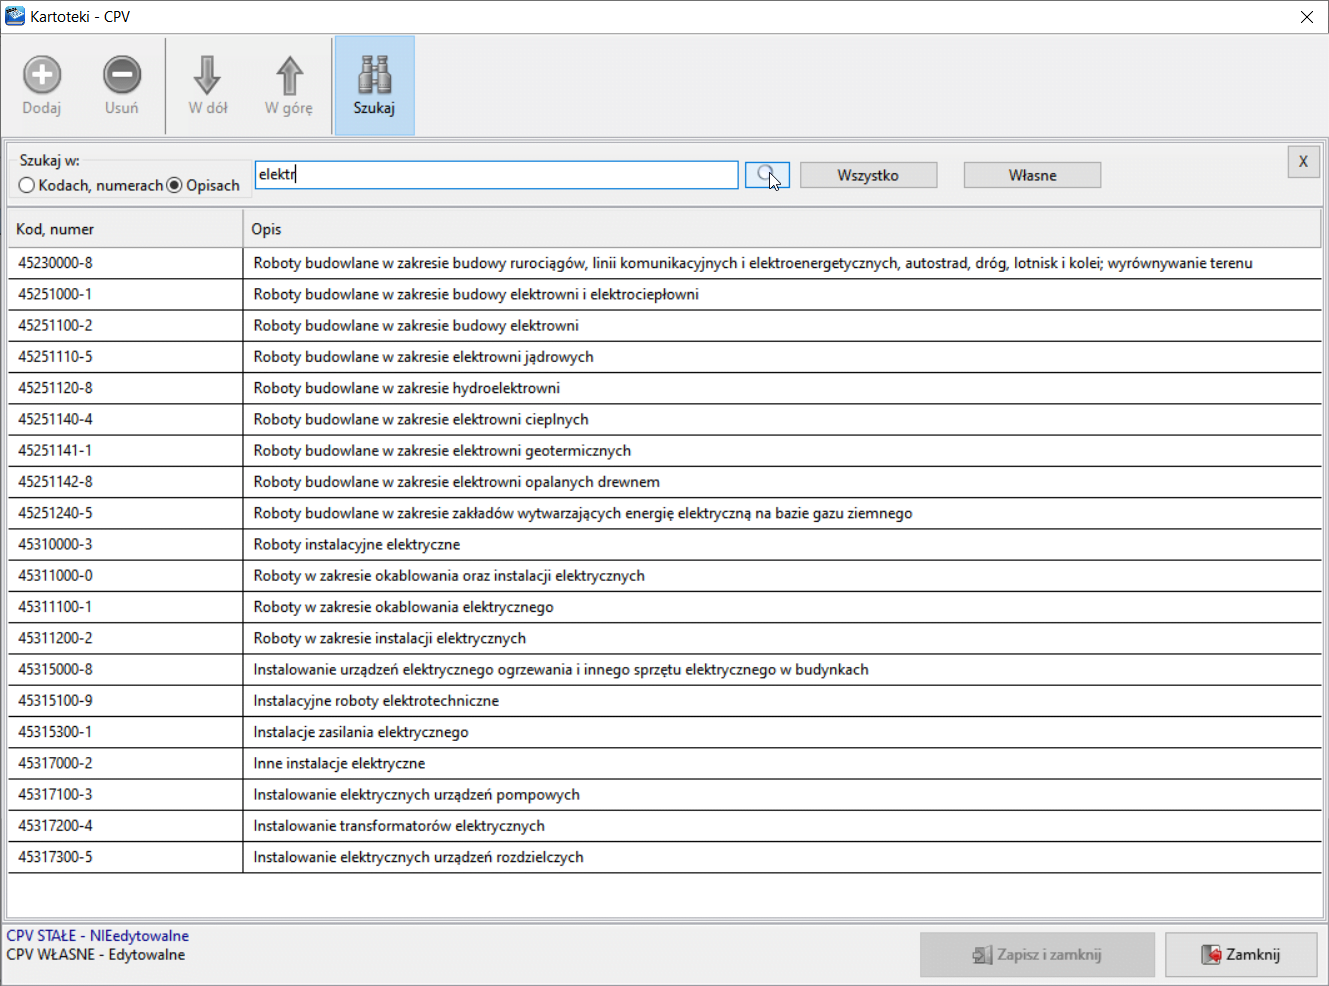
Task: Select code 45317000-2 cell
Action: point(125,763)
